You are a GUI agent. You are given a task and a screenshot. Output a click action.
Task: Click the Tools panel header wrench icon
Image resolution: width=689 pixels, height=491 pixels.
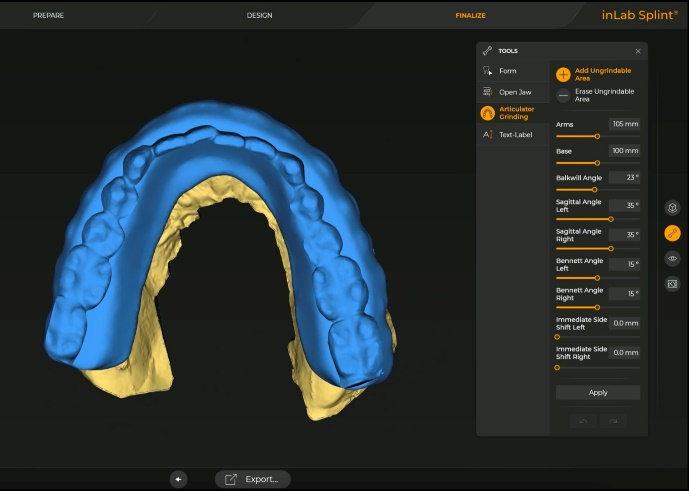click(x=487, y=51)
